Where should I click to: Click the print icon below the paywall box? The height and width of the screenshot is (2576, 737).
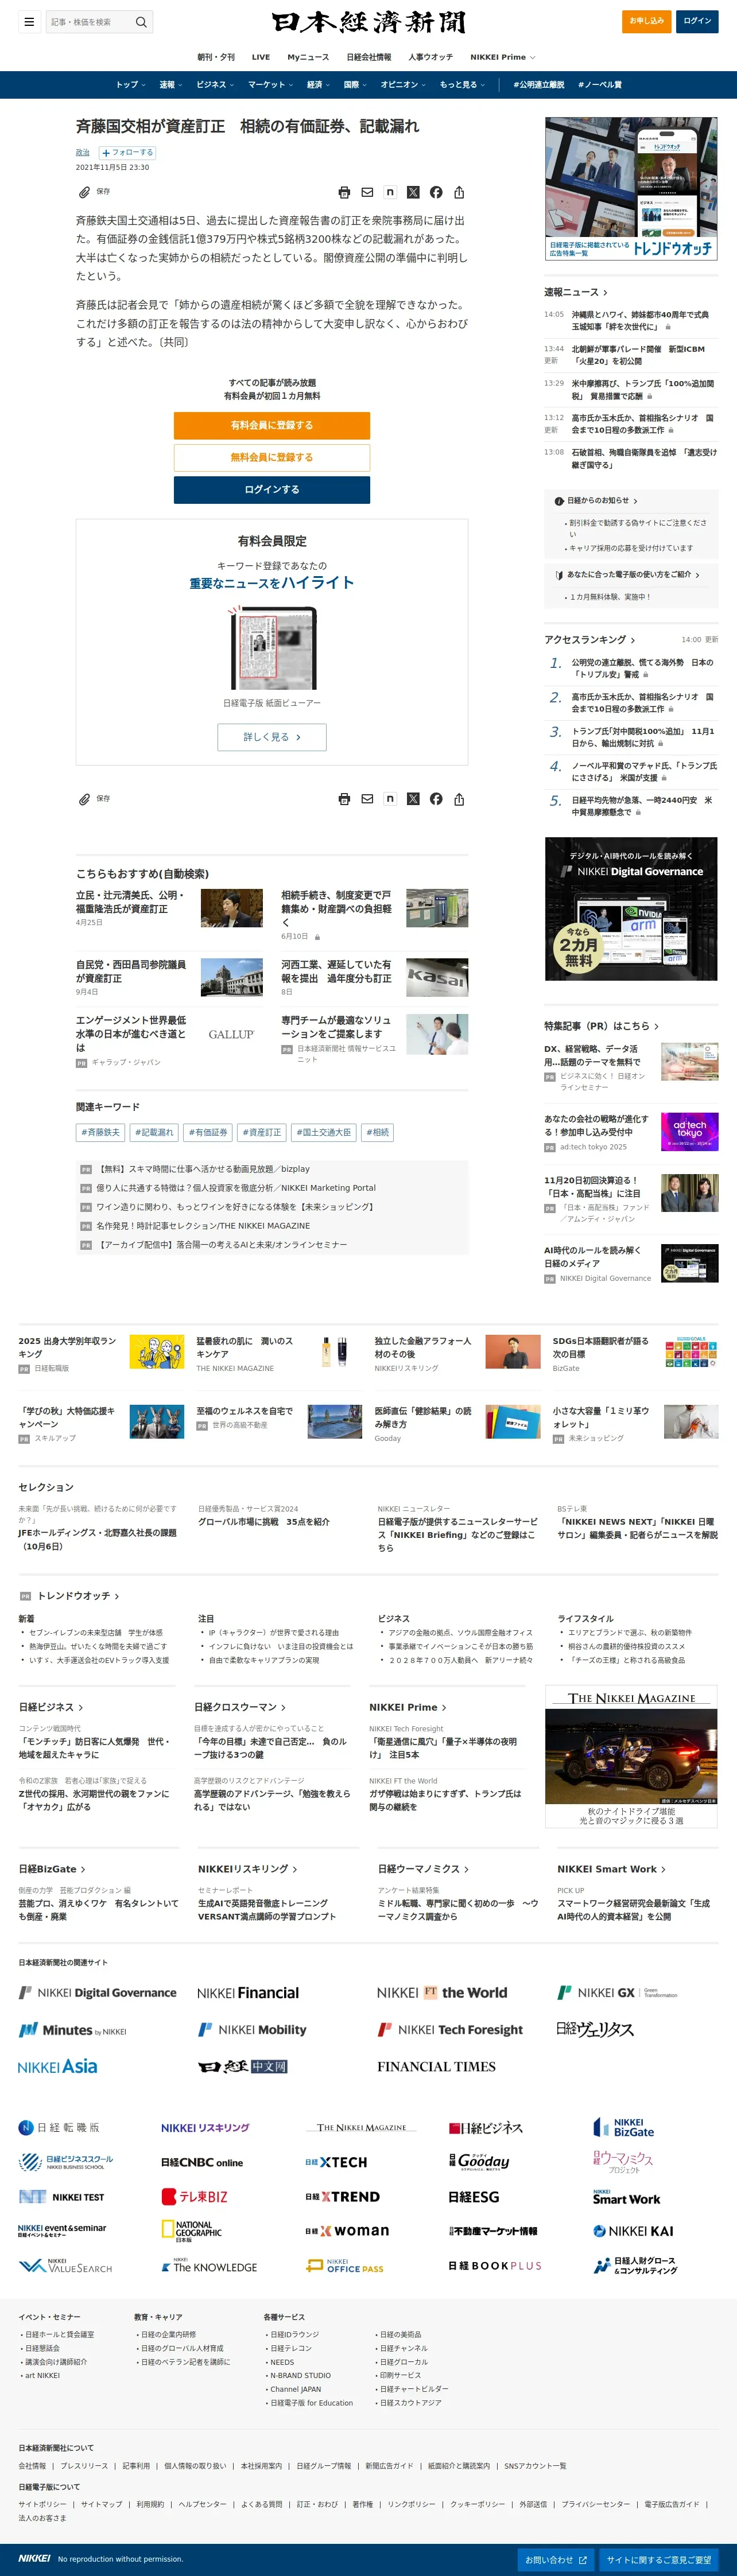344,799
